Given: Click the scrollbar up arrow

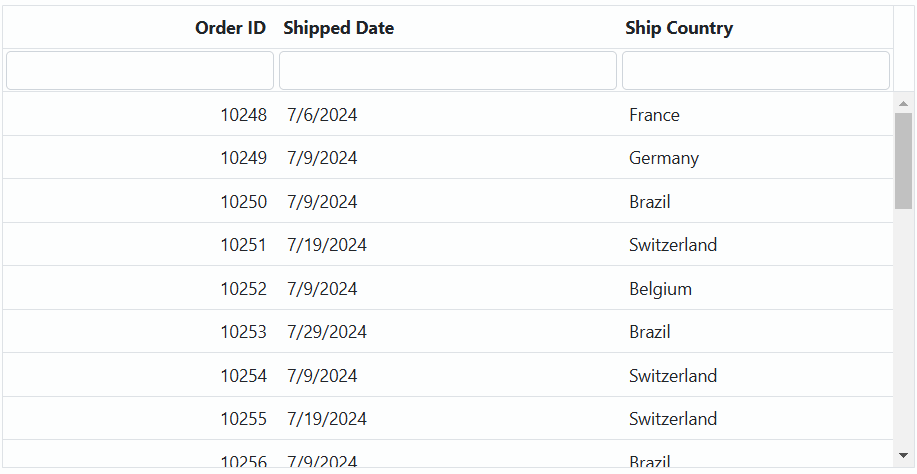Looking at the screenshot, I should point(904,103).
